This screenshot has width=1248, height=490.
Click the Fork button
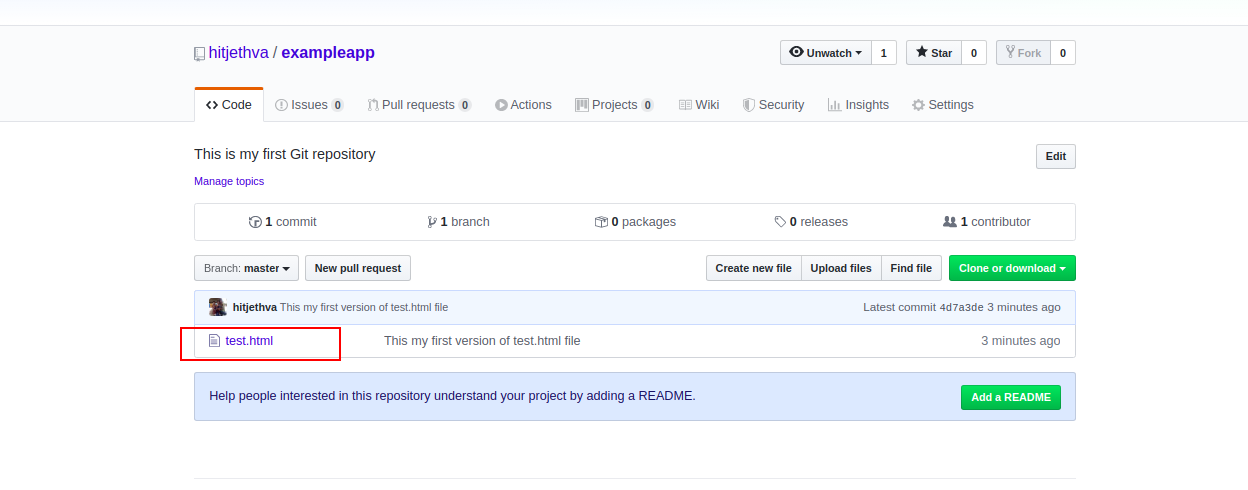tap(1023, 53)
